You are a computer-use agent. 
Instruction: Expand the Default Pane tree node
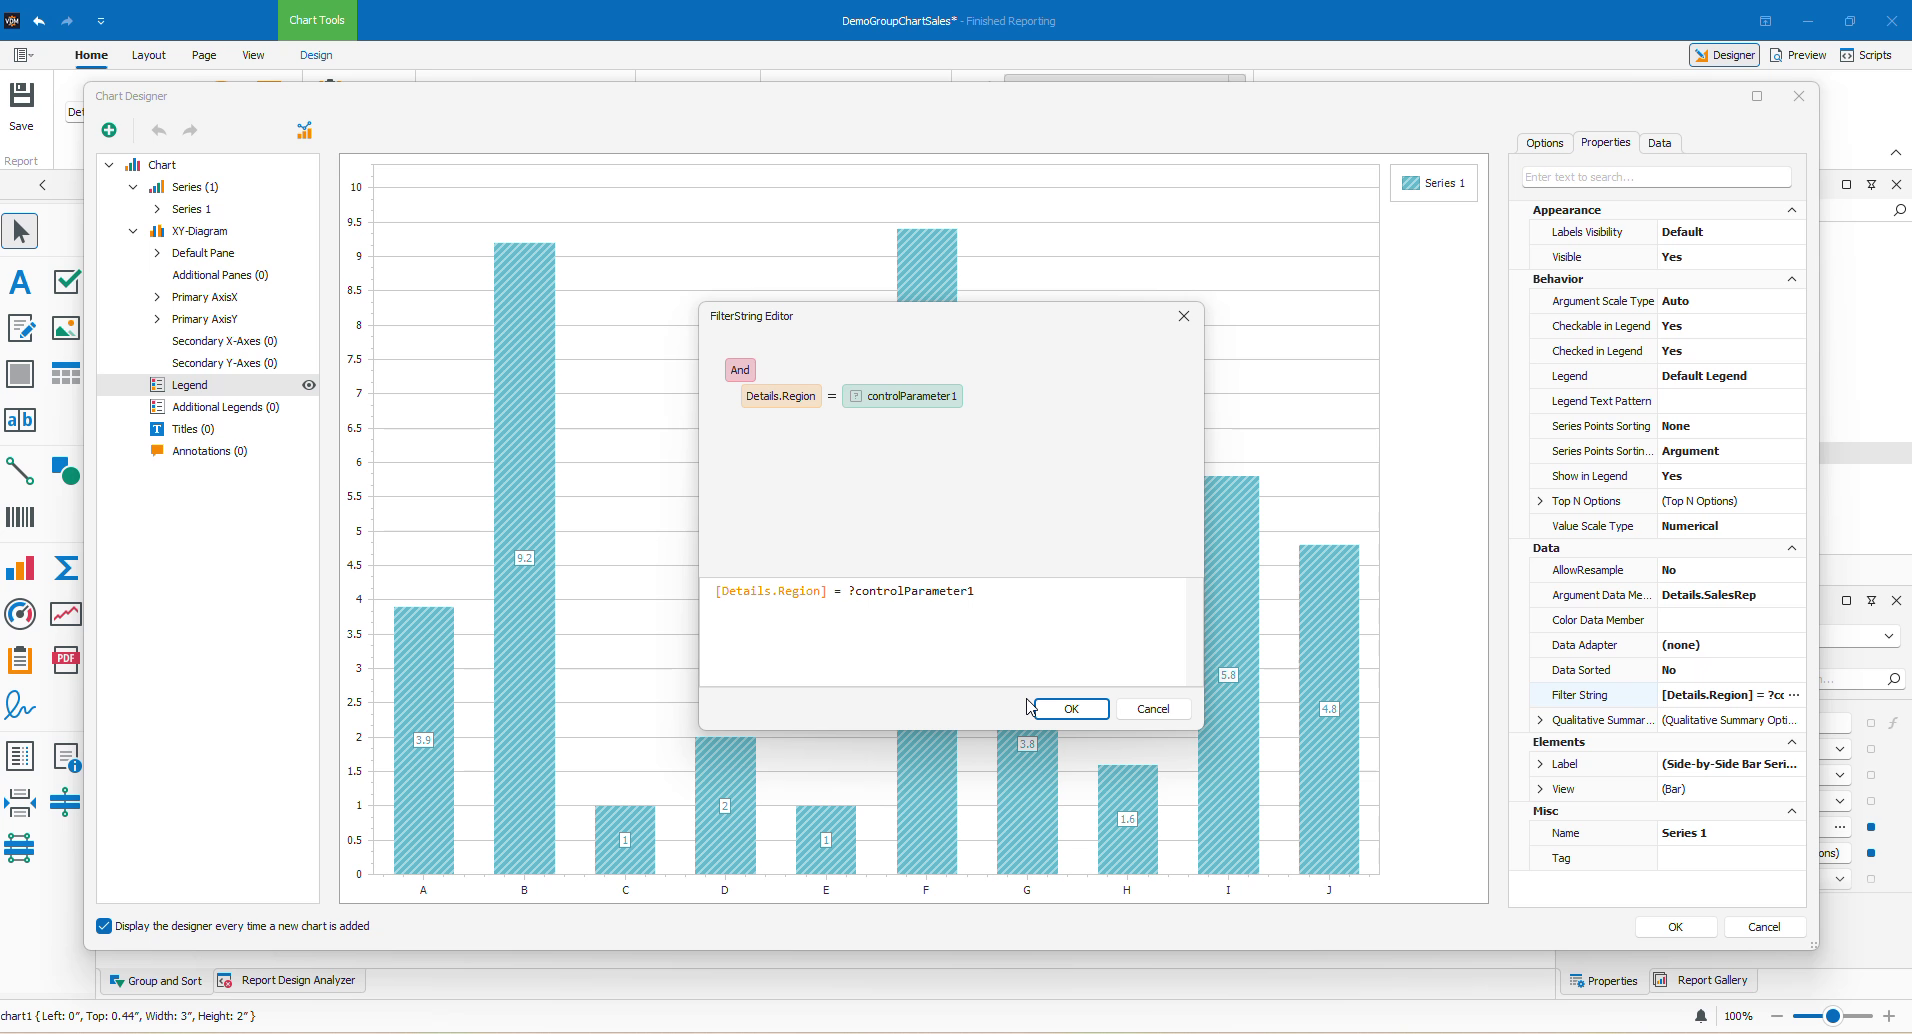tap(157, 253)
